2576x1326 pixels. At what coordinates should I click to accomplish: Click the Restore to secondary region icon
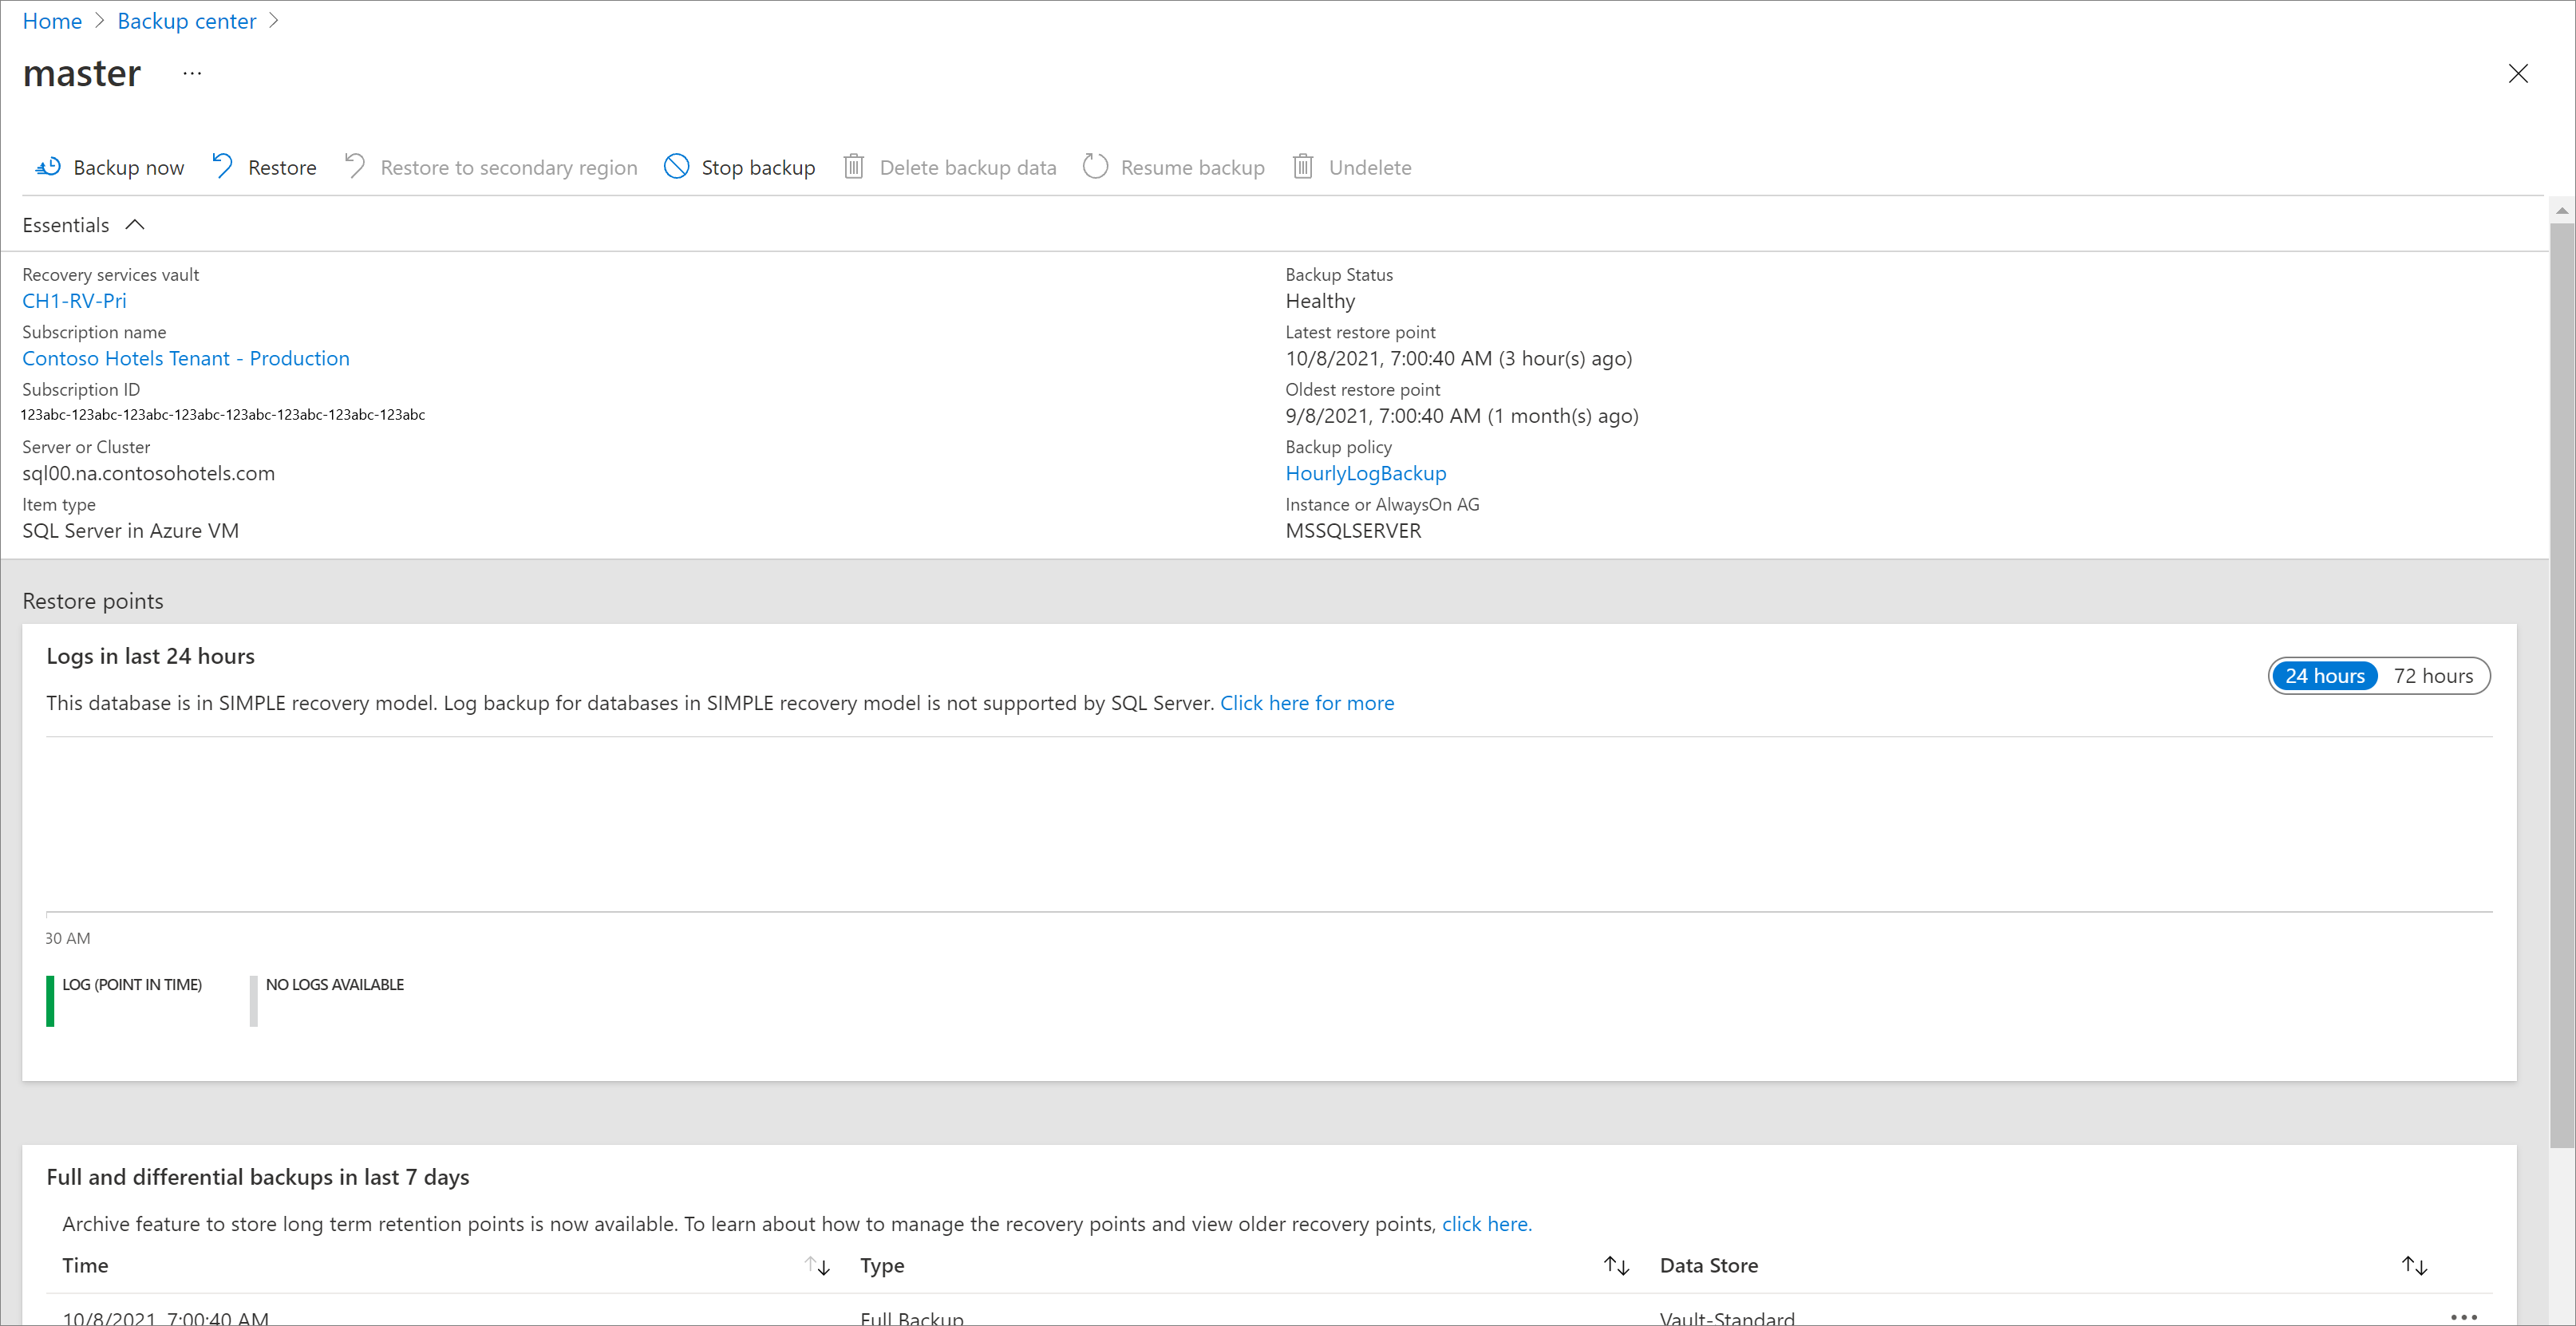357,166
